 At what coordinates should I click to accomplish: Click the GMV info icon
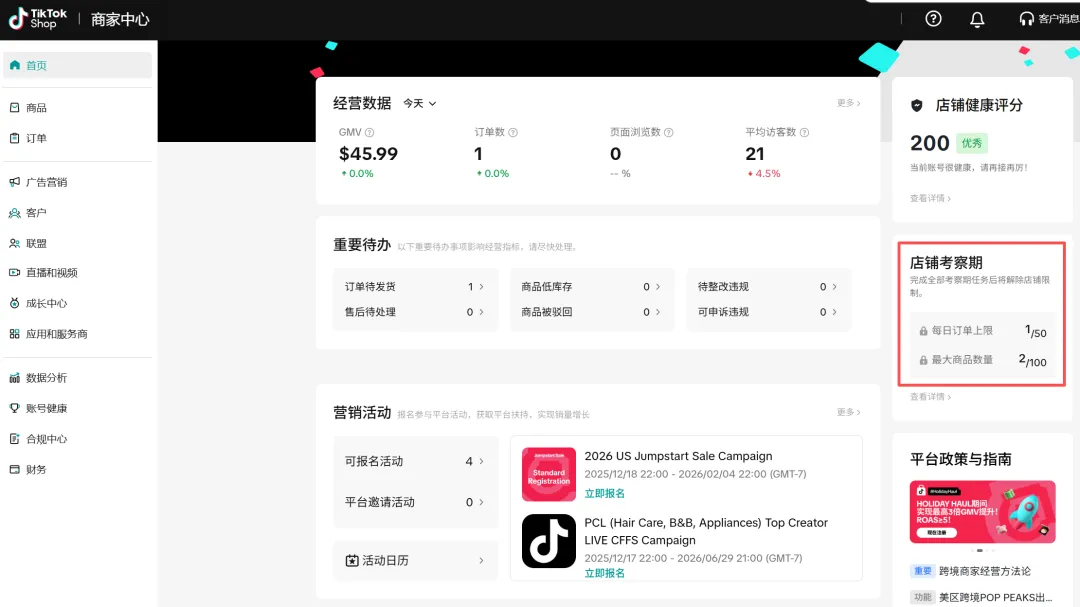(370, 133)
